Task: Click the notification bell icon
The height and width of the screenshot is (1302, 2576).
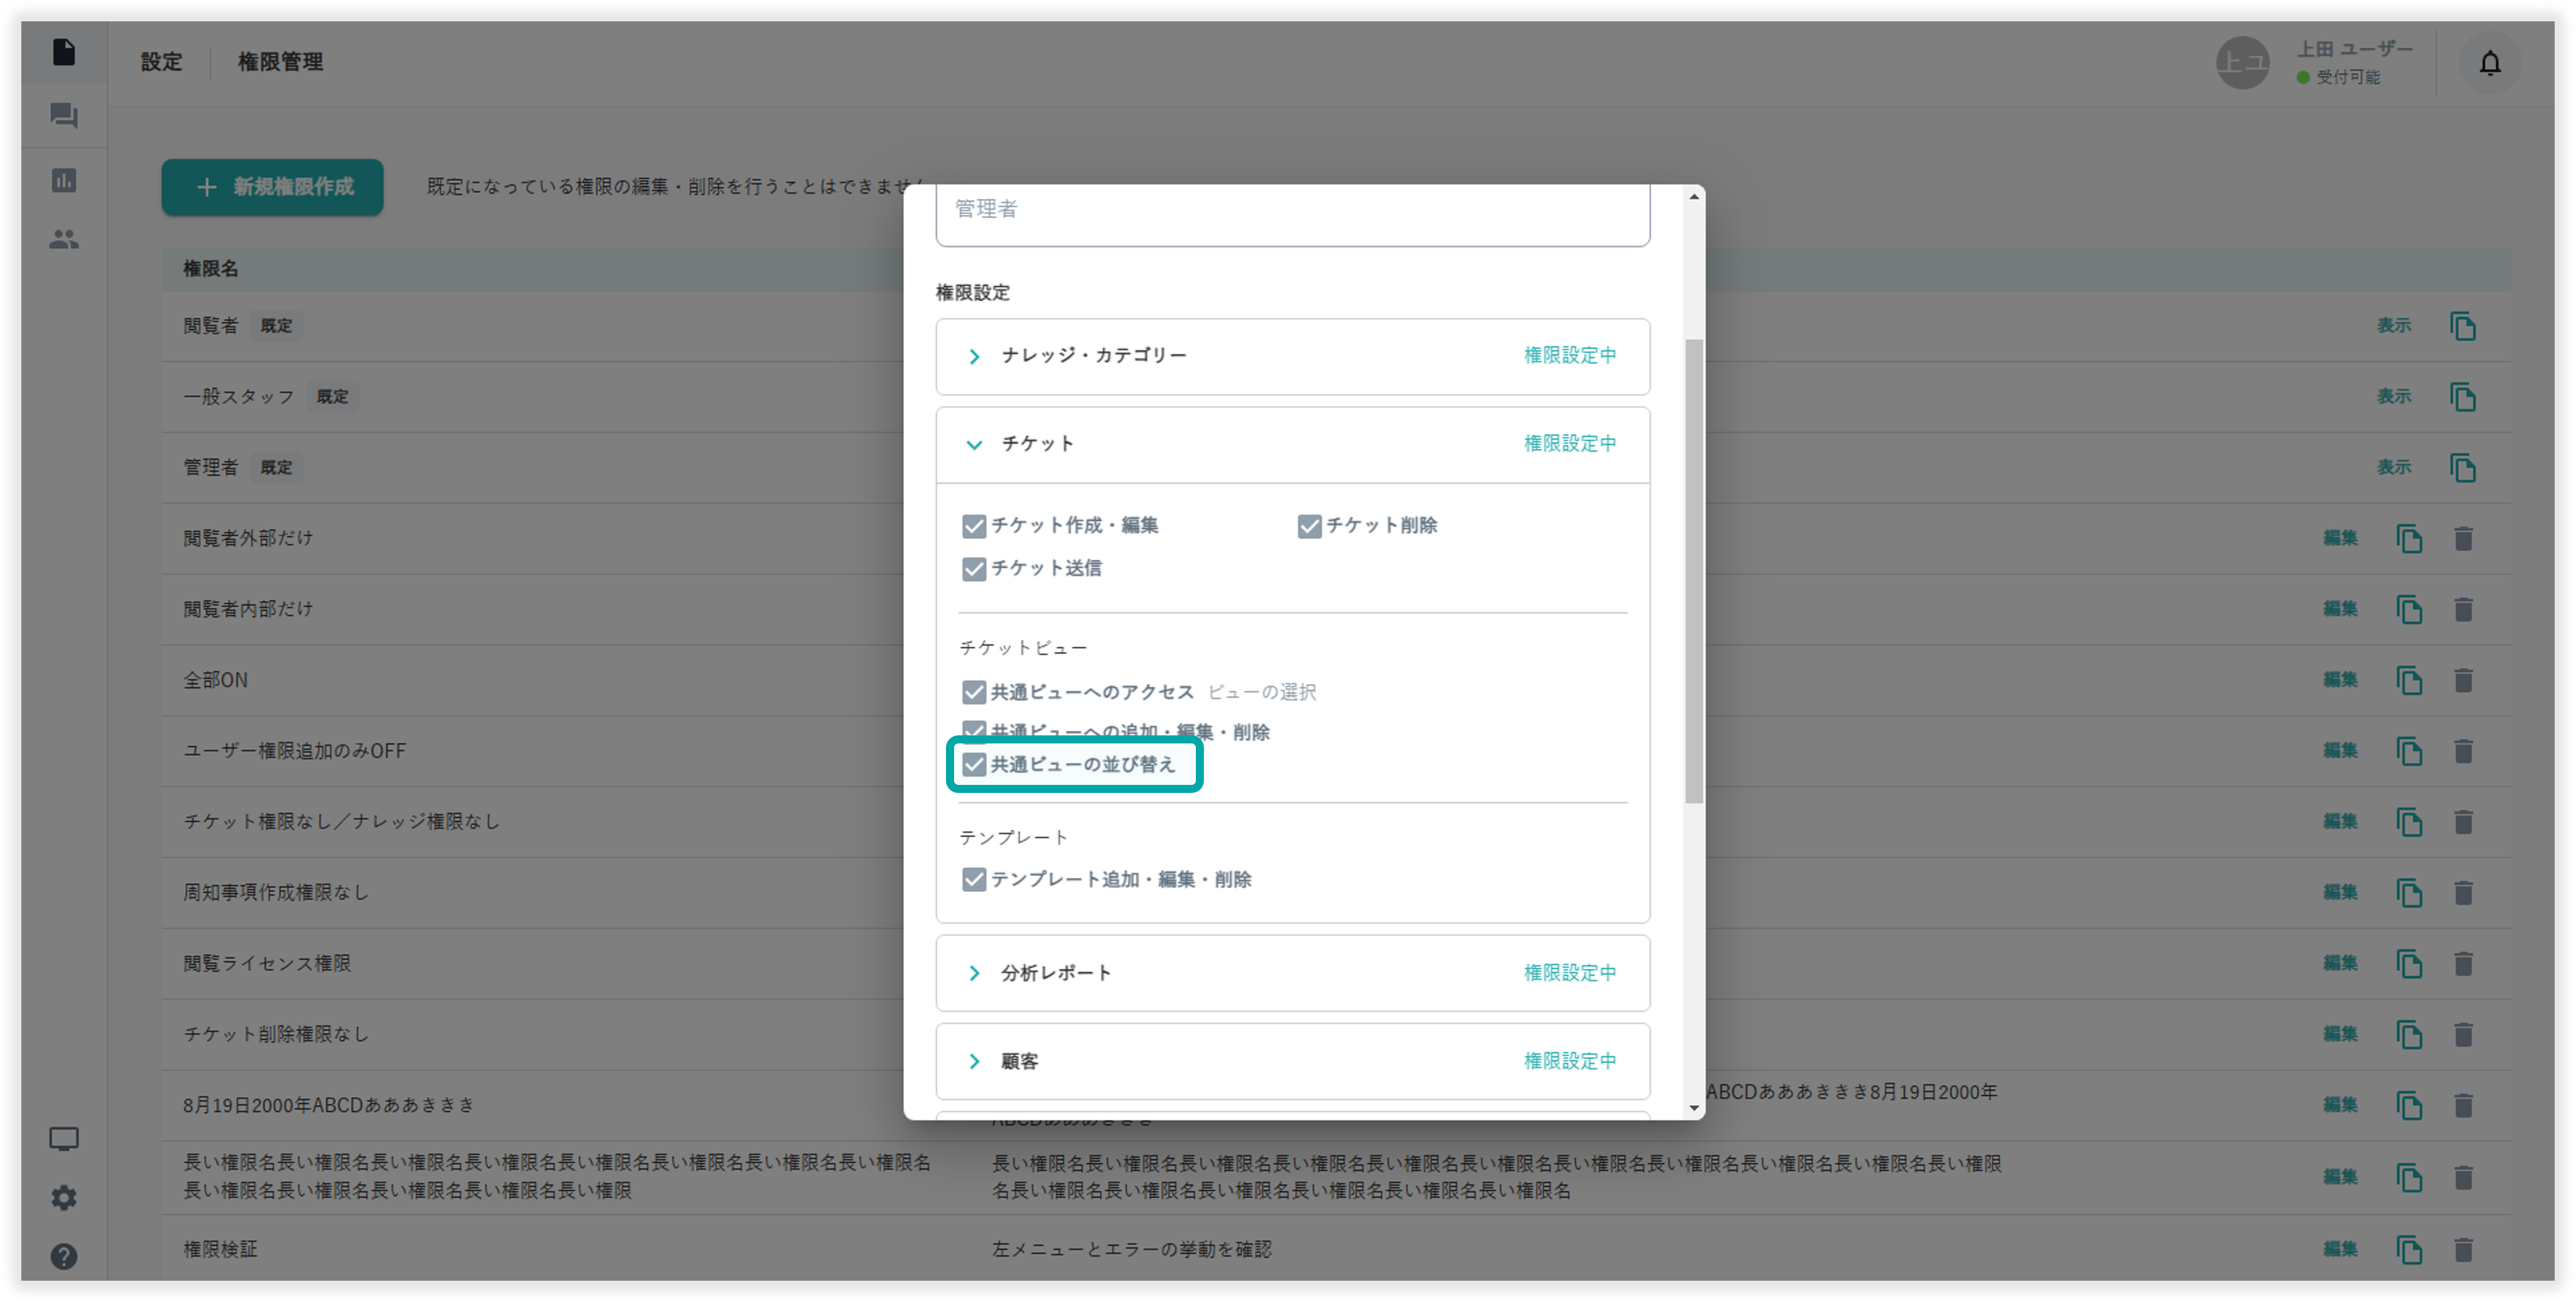Action: click(x=2489, y=63)
